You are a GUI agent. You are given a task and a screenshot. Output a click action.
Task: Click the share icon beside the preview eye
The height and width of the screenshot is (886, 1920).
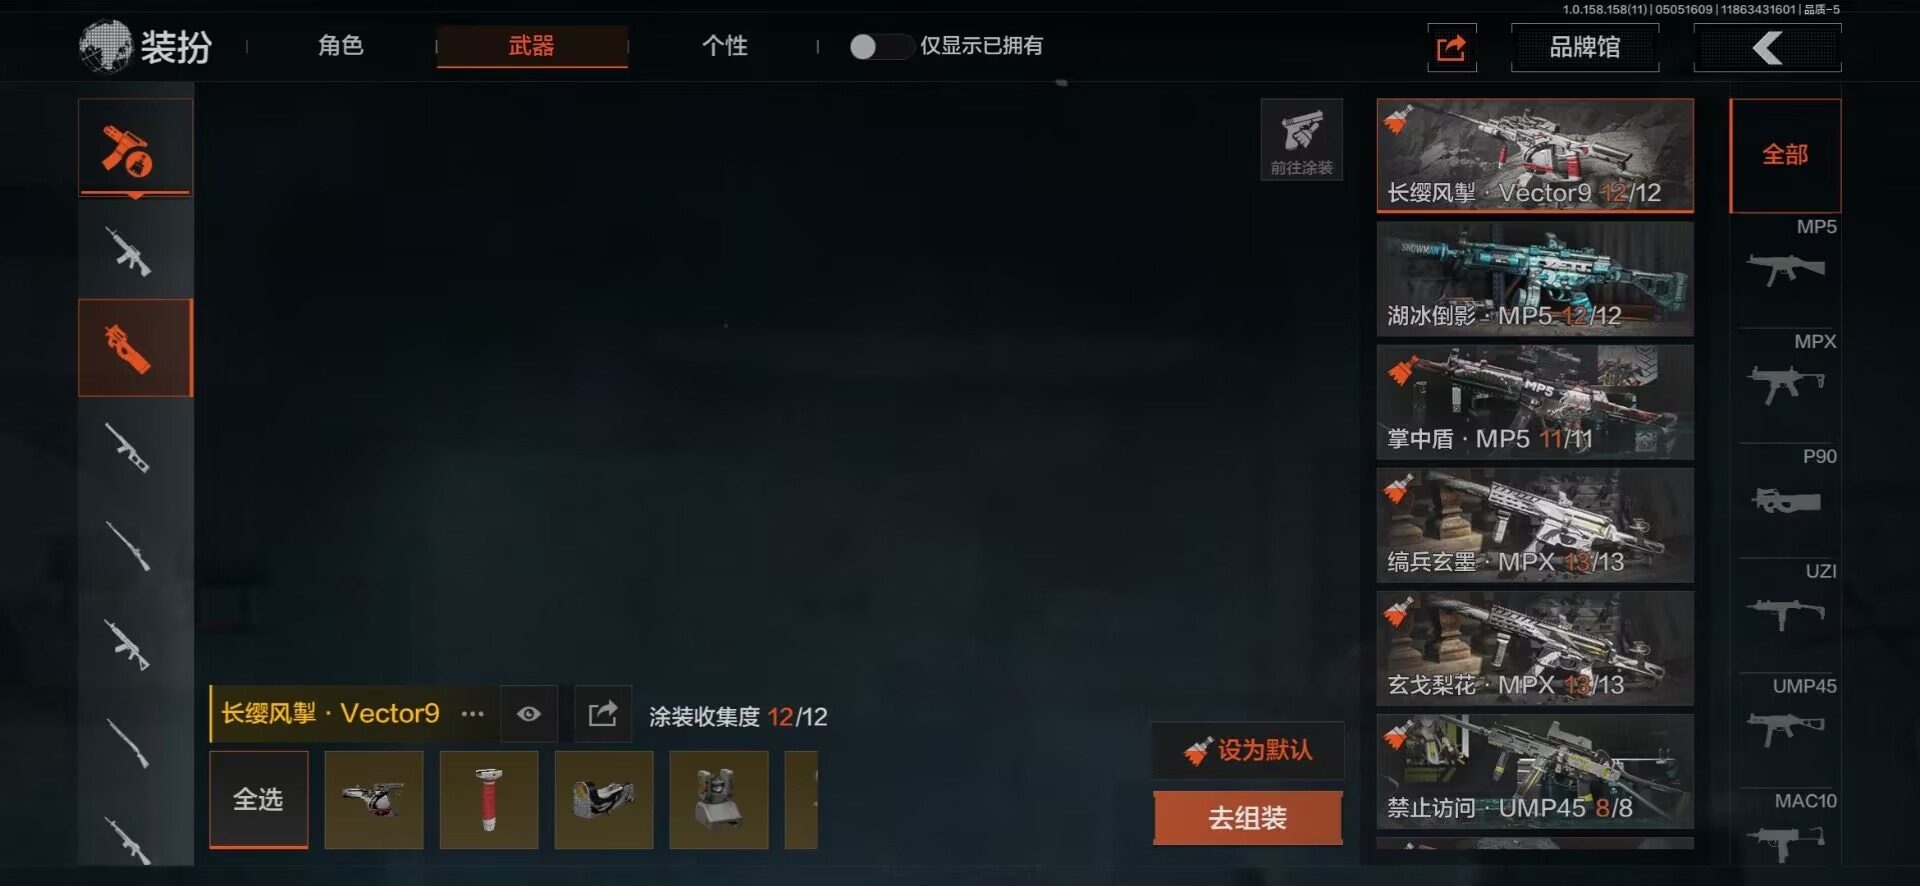coord(603,714)
